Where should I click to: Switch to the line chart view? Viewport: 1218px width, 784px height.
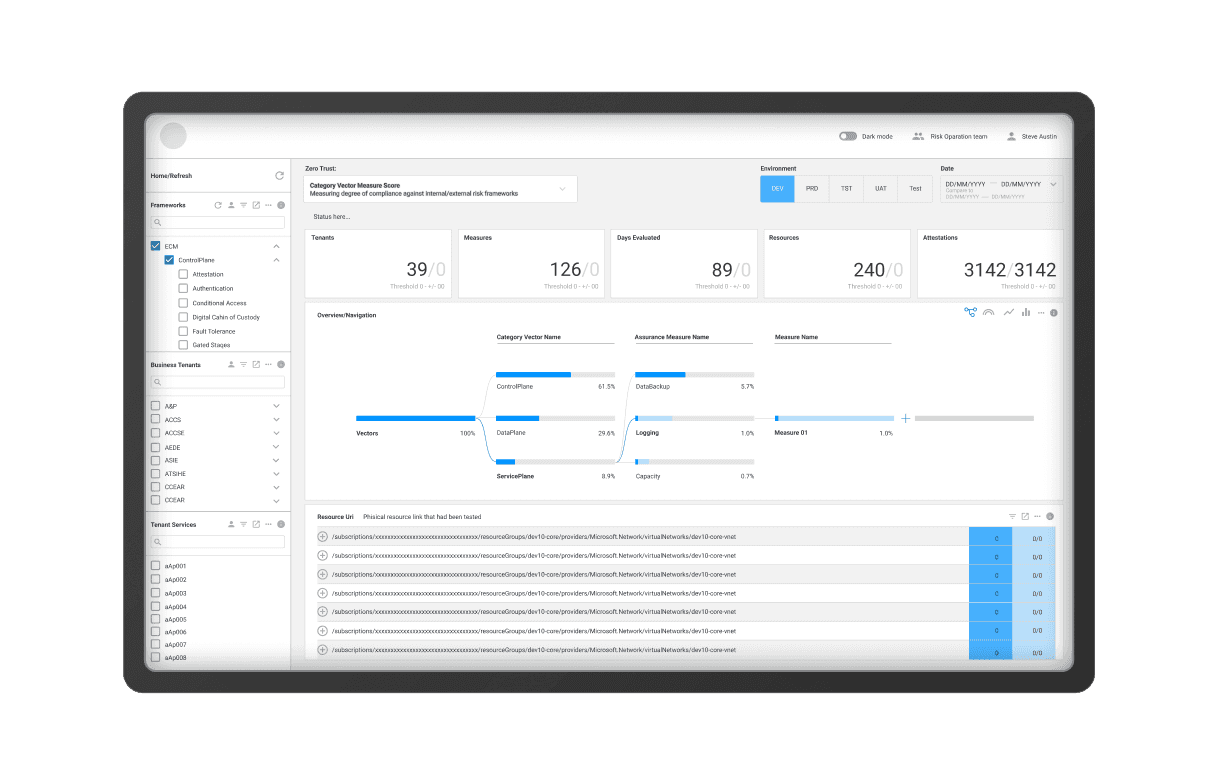(1009, 312)
